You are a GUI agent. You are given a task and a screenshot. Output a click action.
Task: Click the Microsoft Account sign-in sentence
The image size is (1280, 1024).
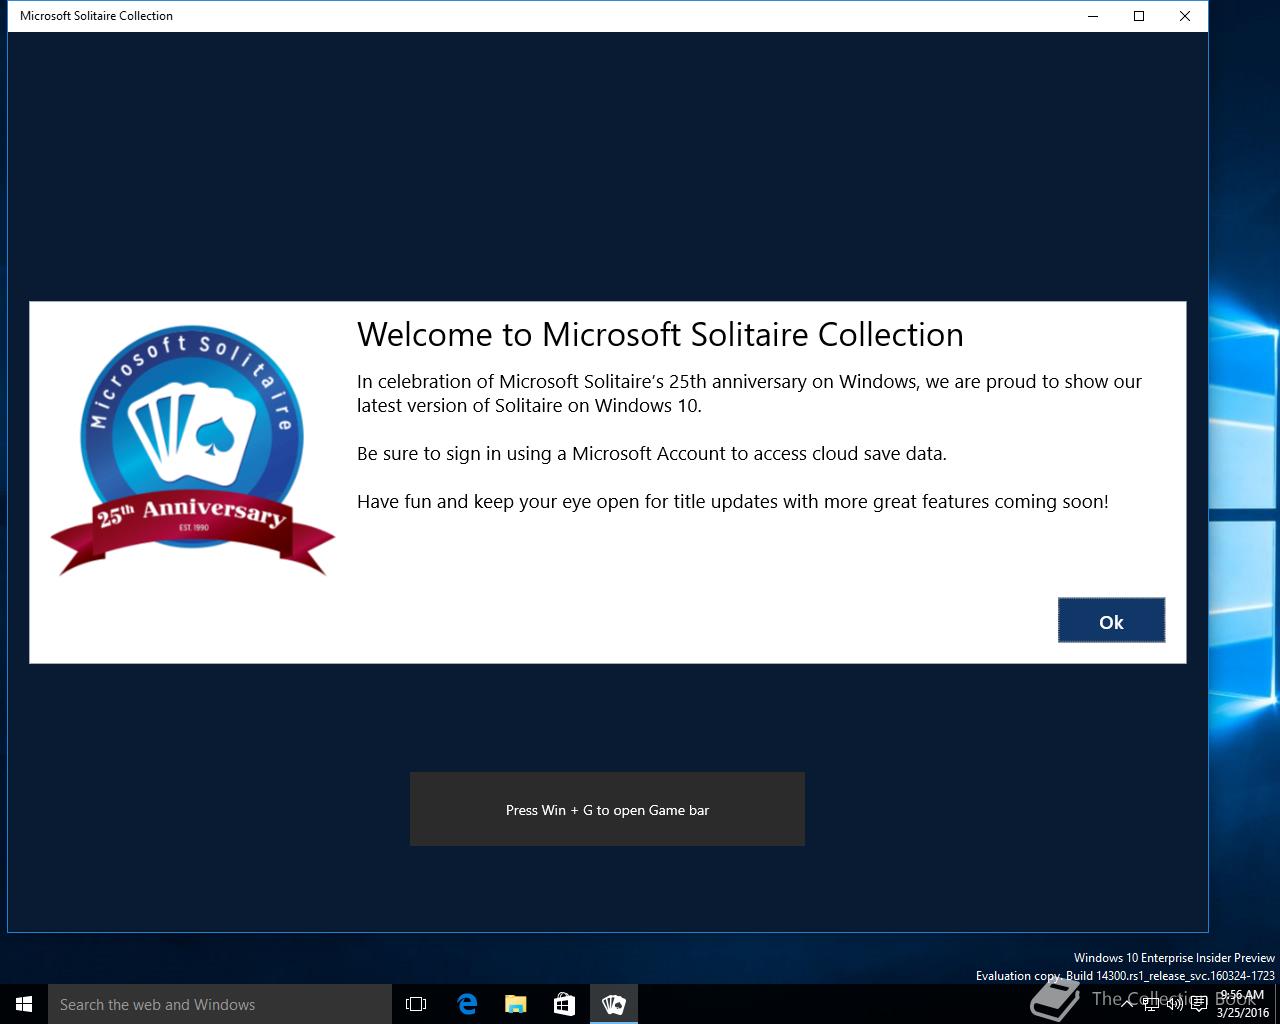(652, 454)
